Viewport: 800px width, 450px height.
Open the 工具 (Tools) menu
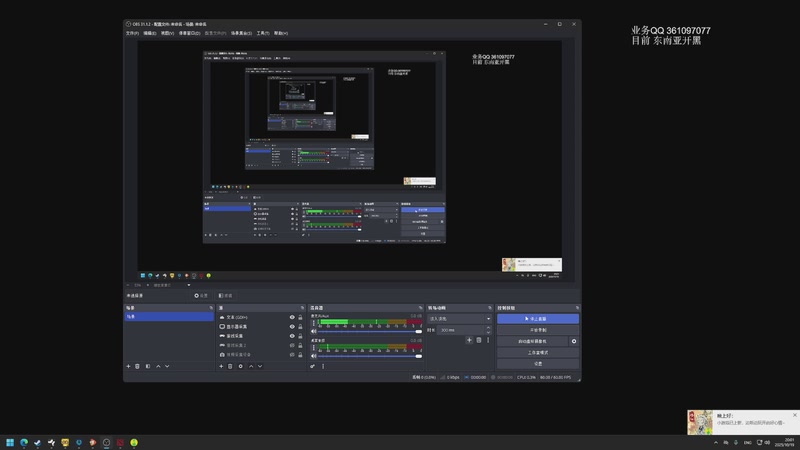click(263, 33)
